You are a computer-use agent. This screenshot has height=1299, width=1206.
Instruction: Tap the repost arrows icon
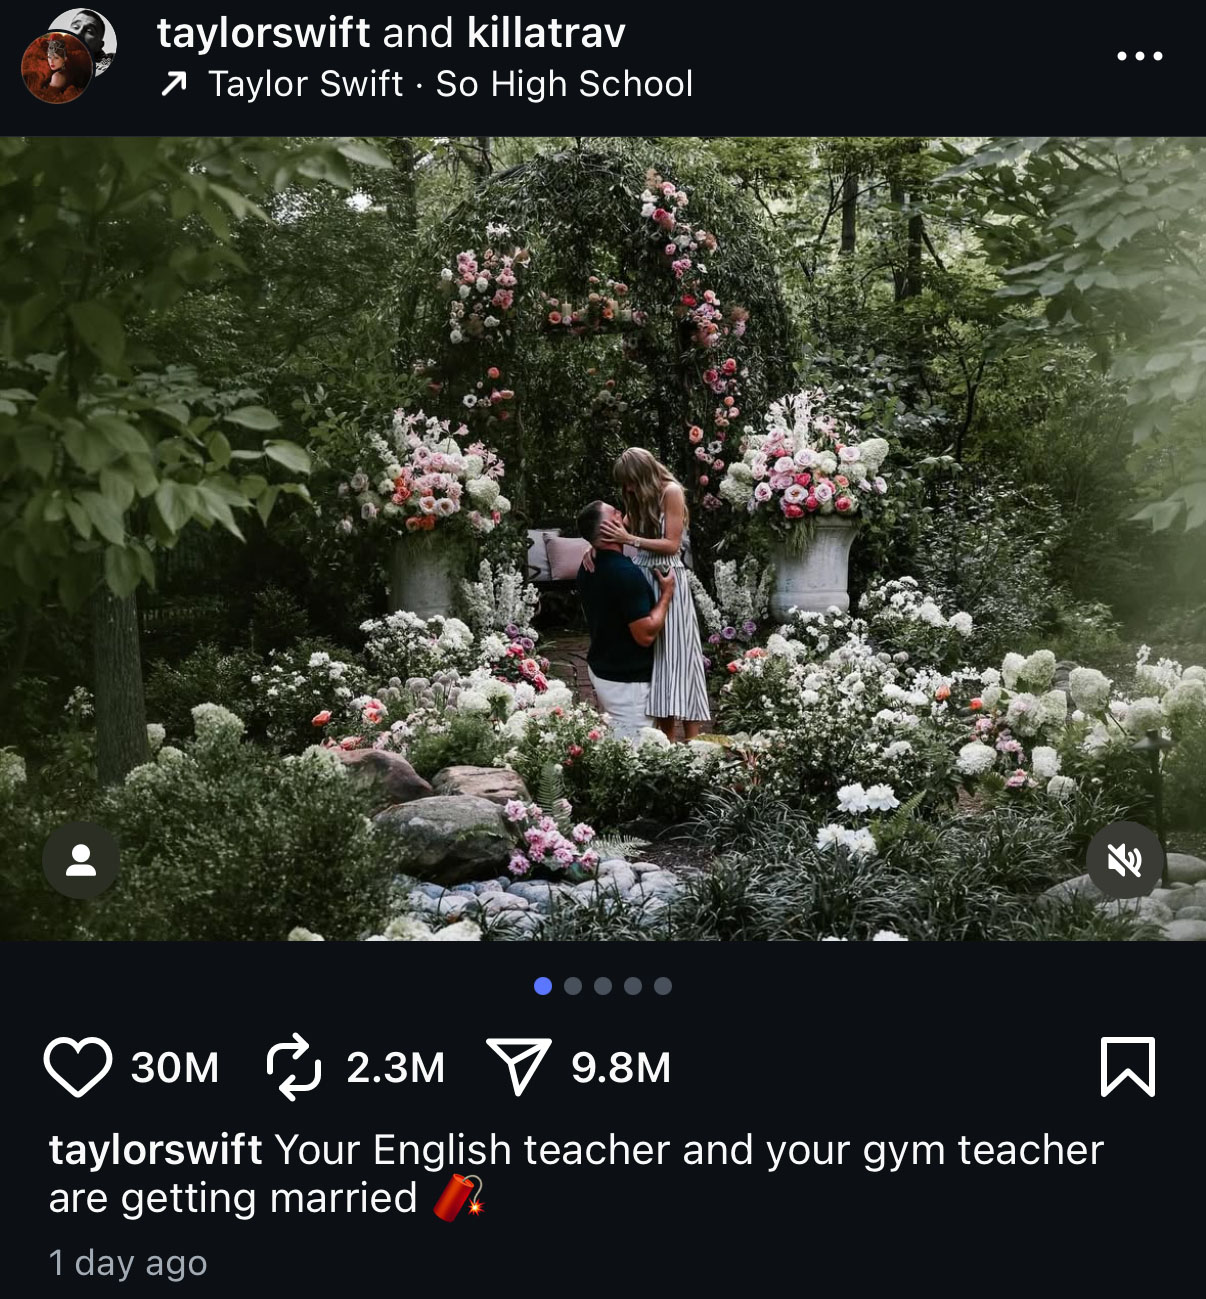293,1068
